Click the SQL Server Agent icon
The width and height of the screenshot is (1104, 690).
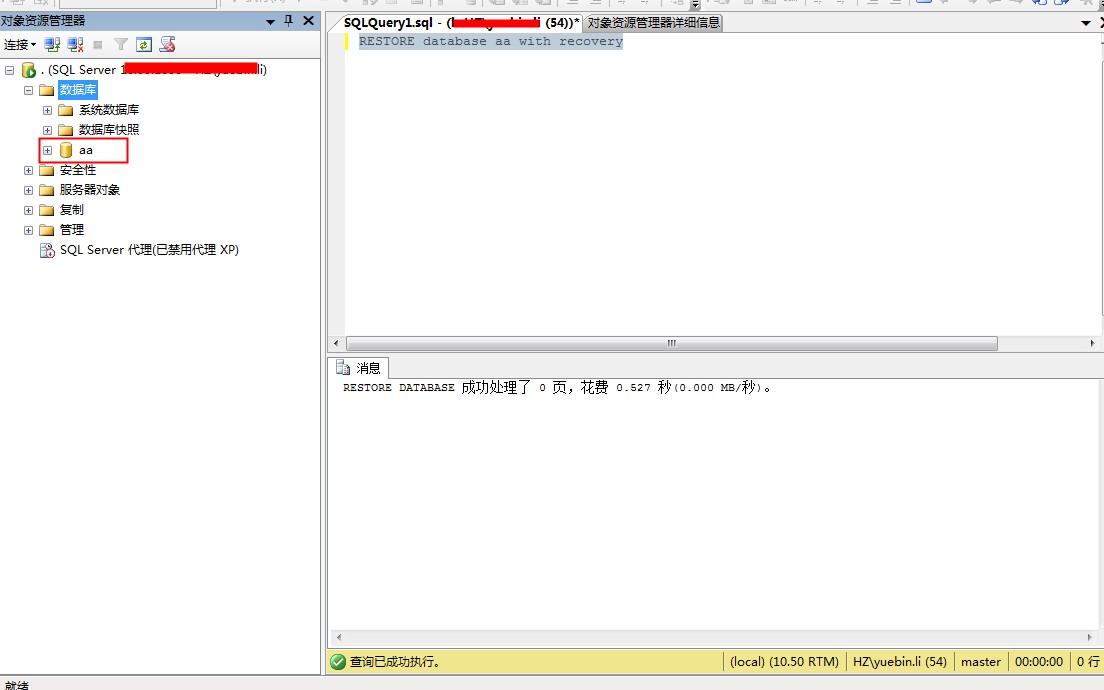(x=47, y=250)
